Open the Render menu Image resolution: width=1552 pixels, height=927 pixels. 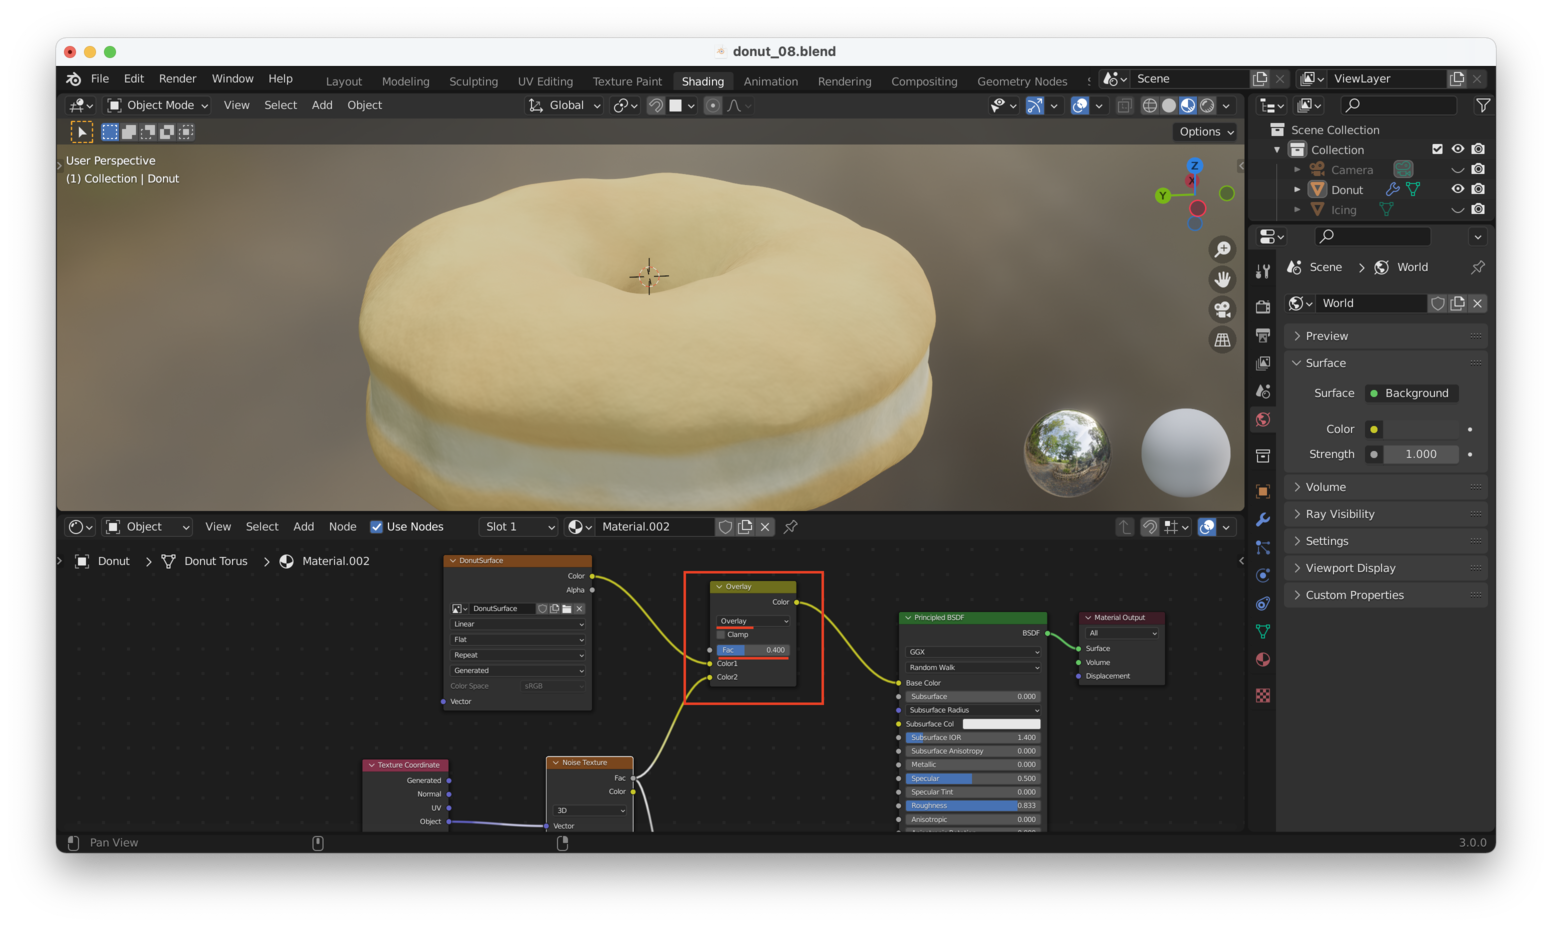tap(177, 79)
